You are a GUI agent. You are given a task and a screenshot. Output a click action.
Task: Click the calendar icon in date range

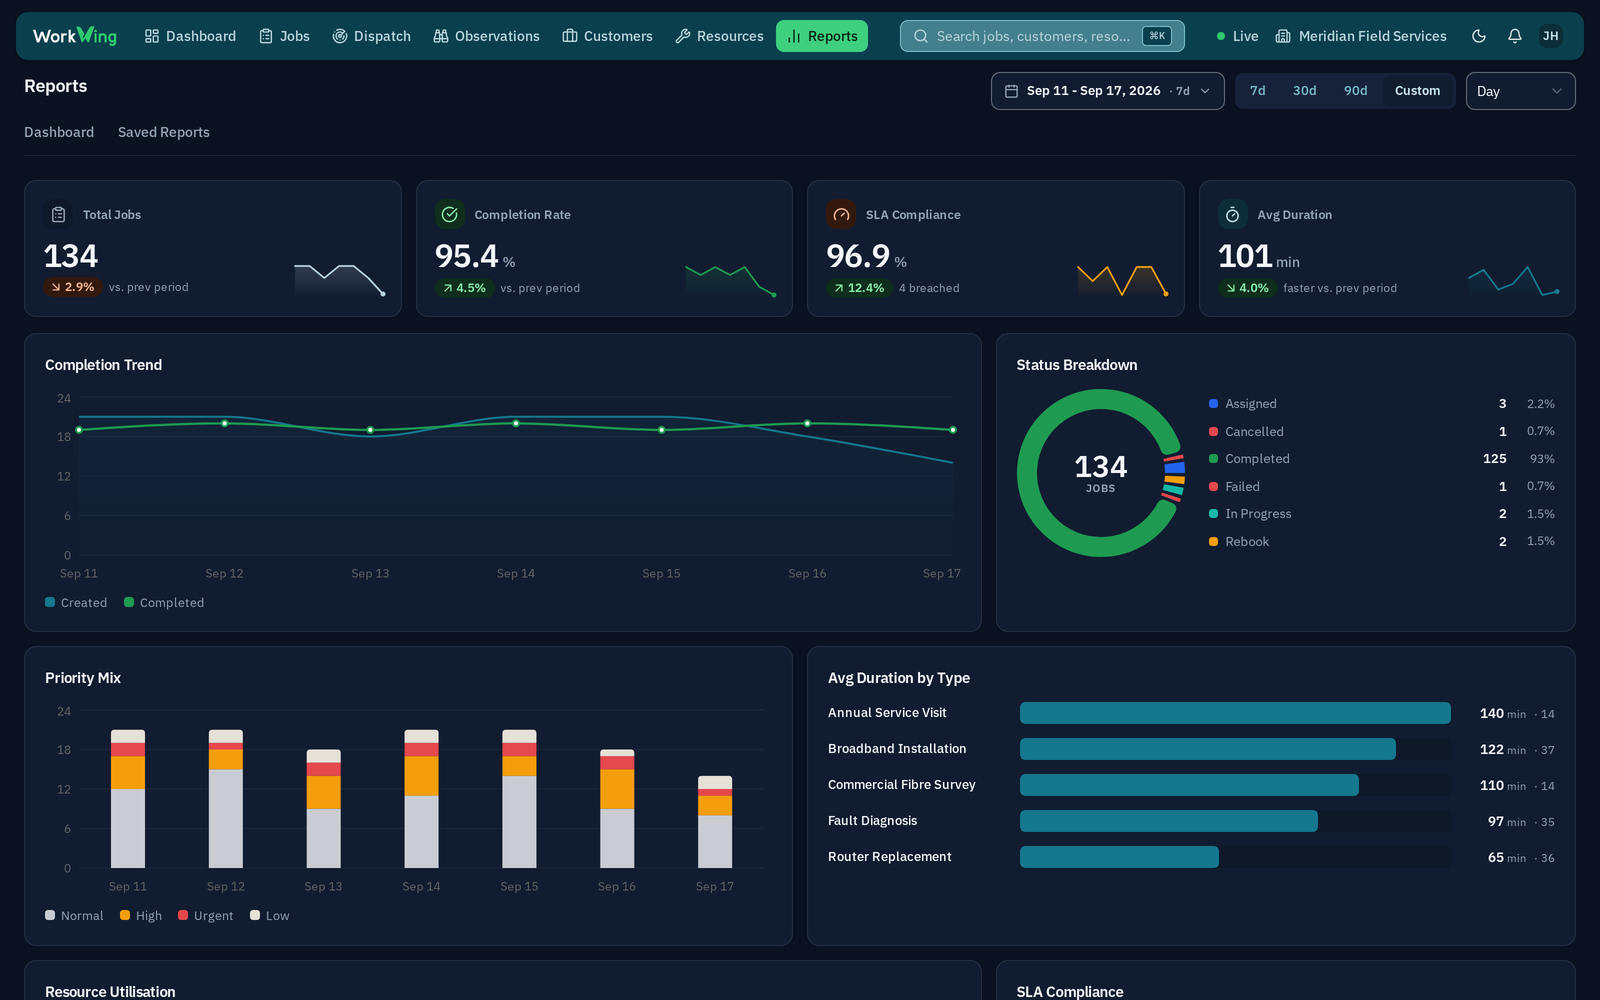click(x=1011, y=91)
